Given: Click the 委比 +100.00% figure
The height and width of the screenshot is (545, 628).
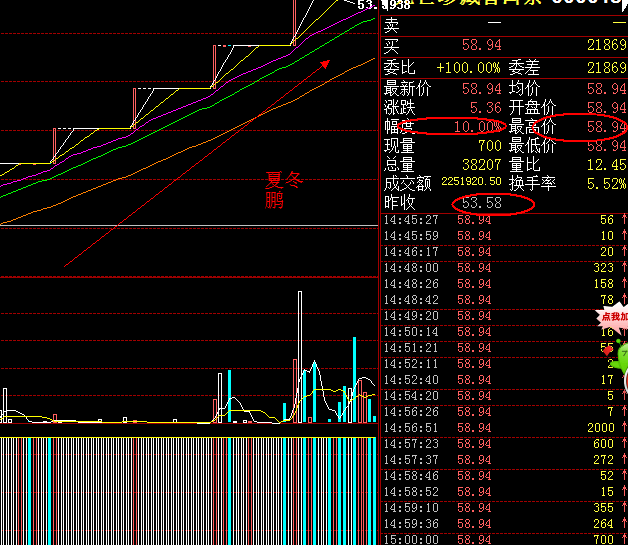Looking at the screenshot, I should 467,68.
